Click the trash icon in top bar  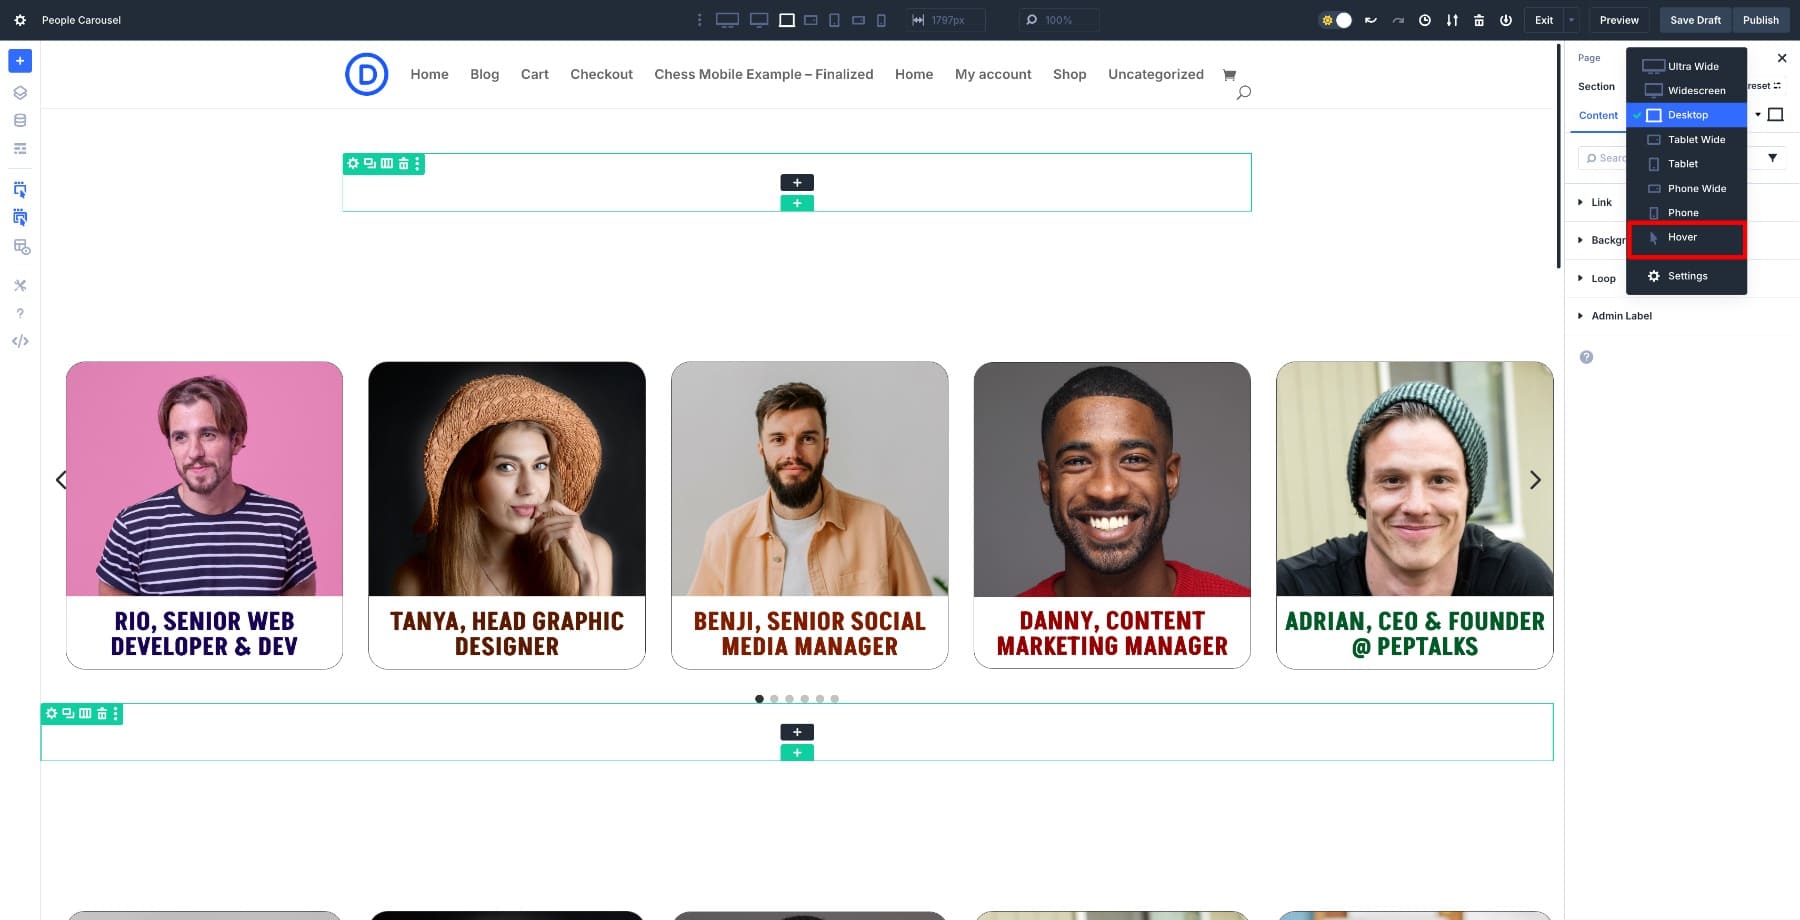tap(1479, 20)
